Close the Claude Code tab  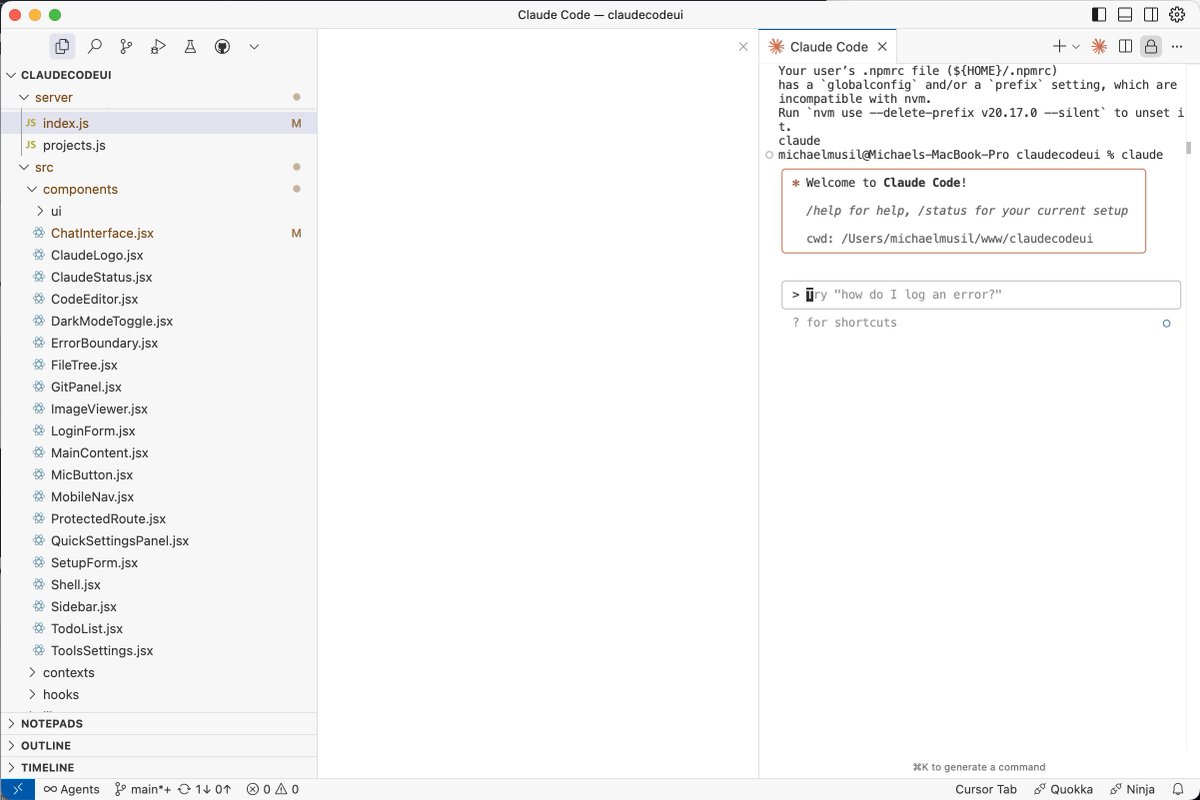pos(882,47)
